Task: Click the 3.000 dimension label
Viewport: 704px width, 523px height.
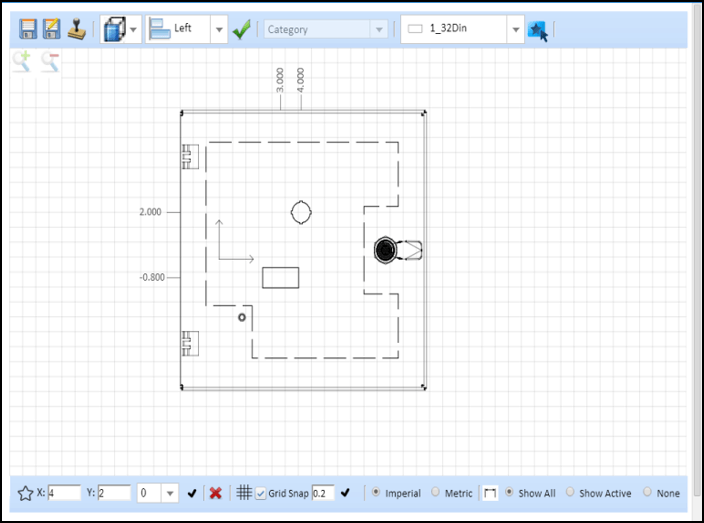Action: click(280, 80)
